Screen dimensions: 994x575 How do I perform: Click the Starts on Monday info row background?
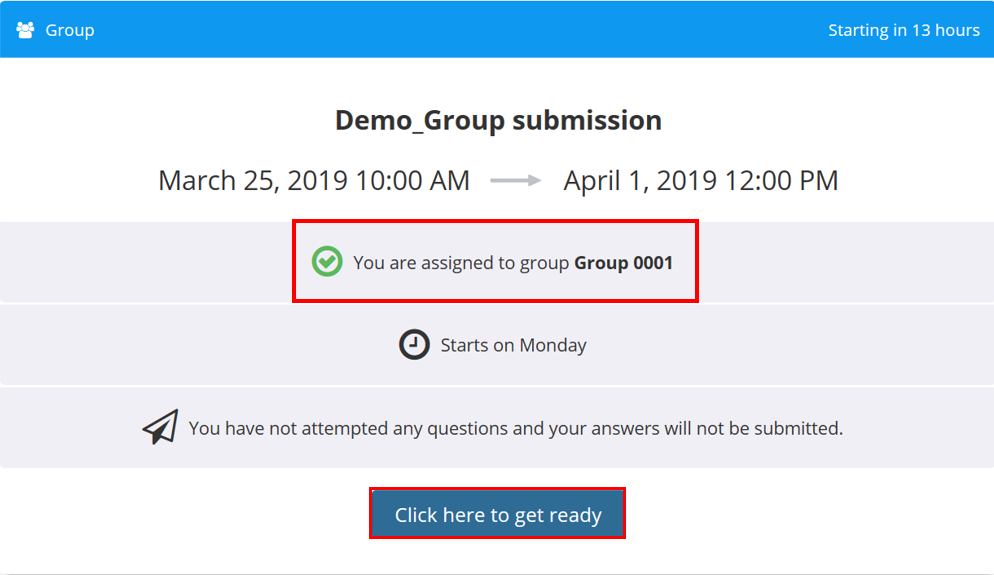[x=497, y=344]
